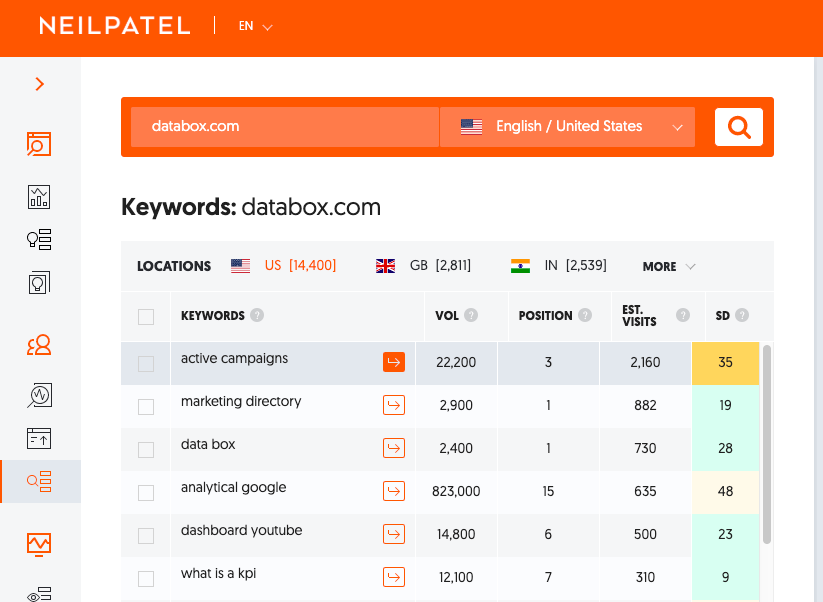This screenshot has height=602, width=823.
Task: Open the orange users icon in sidebar
Action: click(x=39, y=345)
